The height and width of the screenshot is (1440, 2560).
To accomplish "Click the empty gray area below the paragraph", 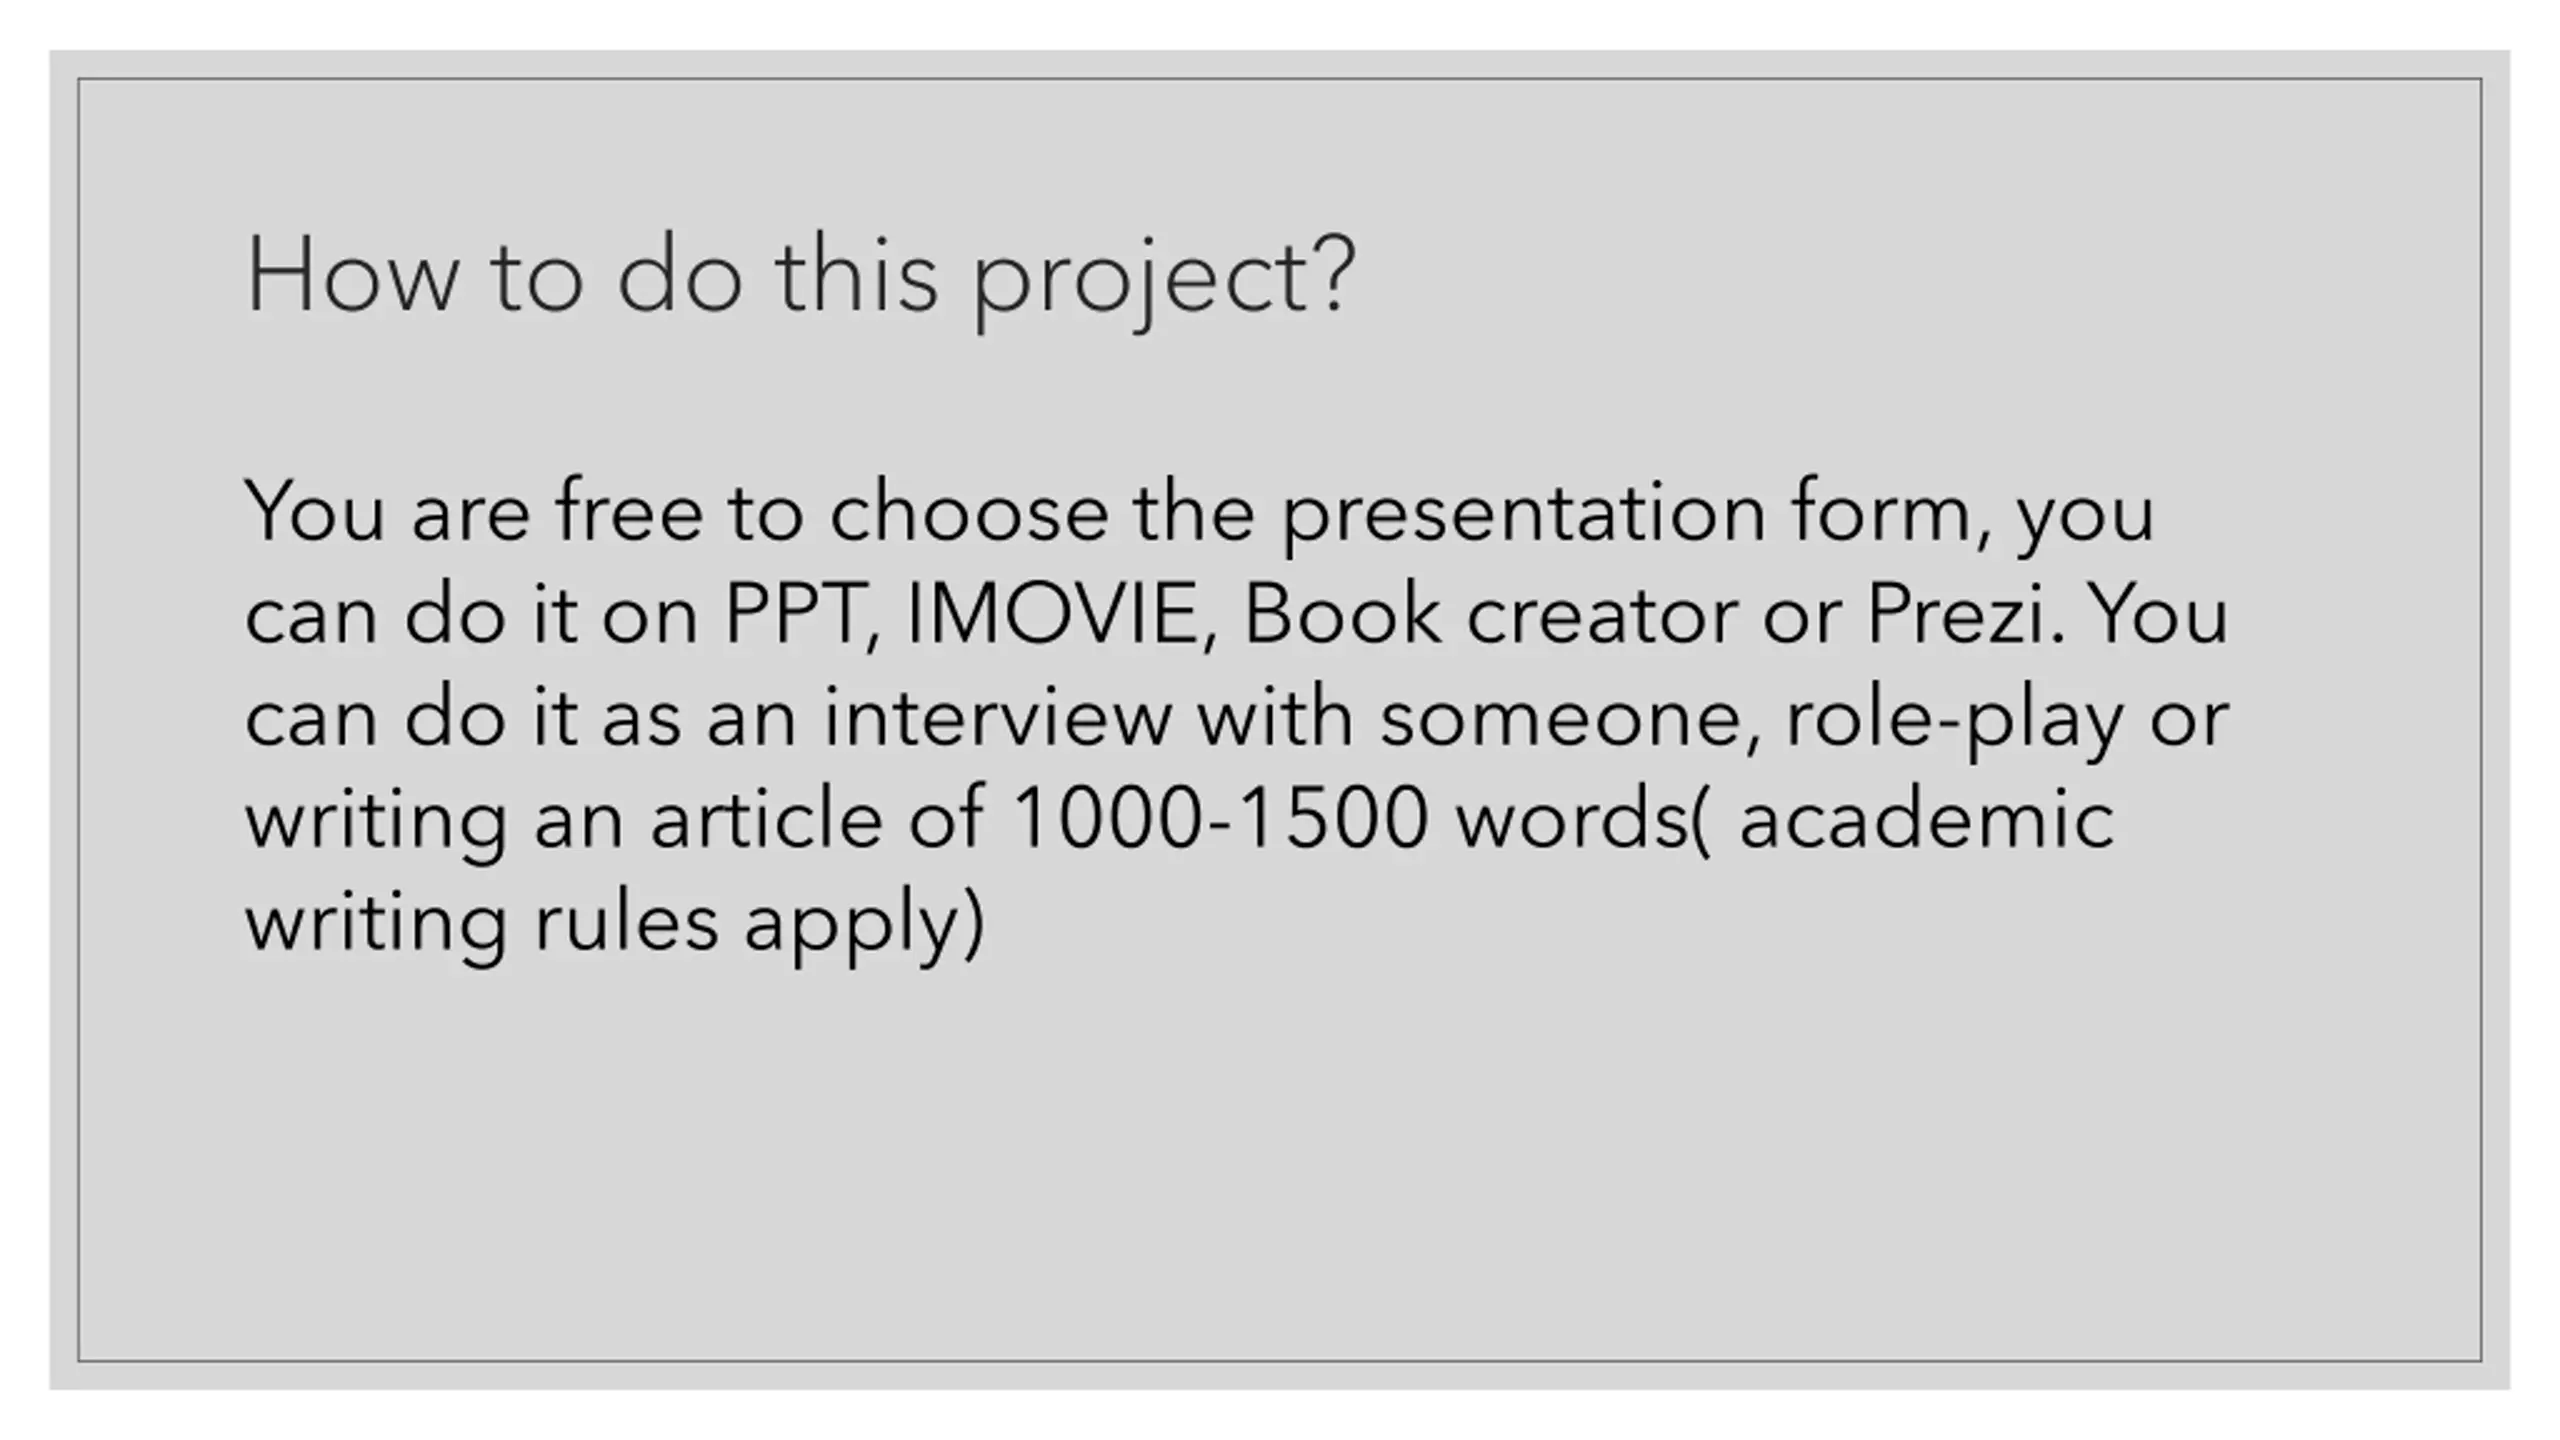I will point(1280,1160).
